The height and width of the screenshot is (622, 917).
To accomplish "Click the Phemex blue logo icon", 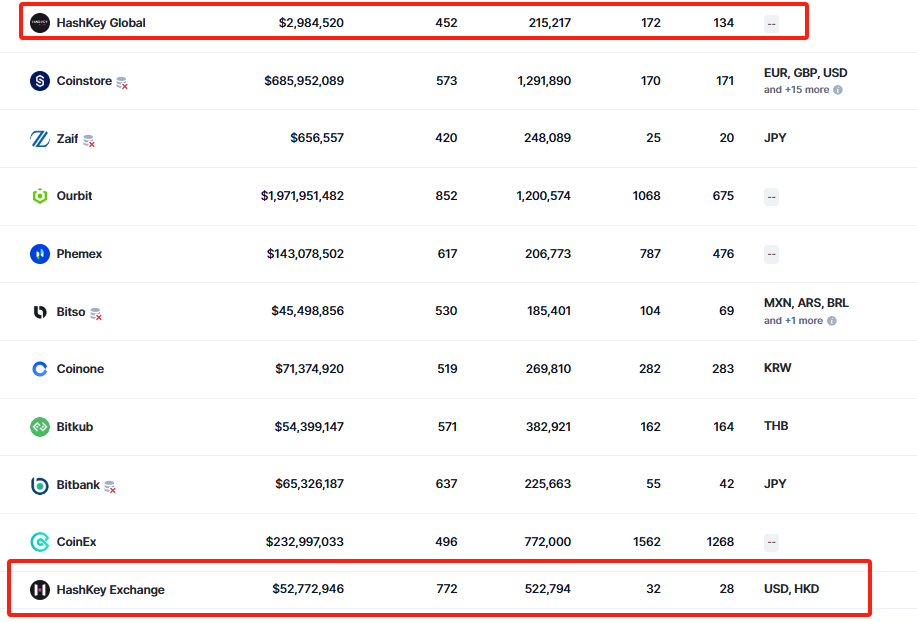I will pos(40,254).
